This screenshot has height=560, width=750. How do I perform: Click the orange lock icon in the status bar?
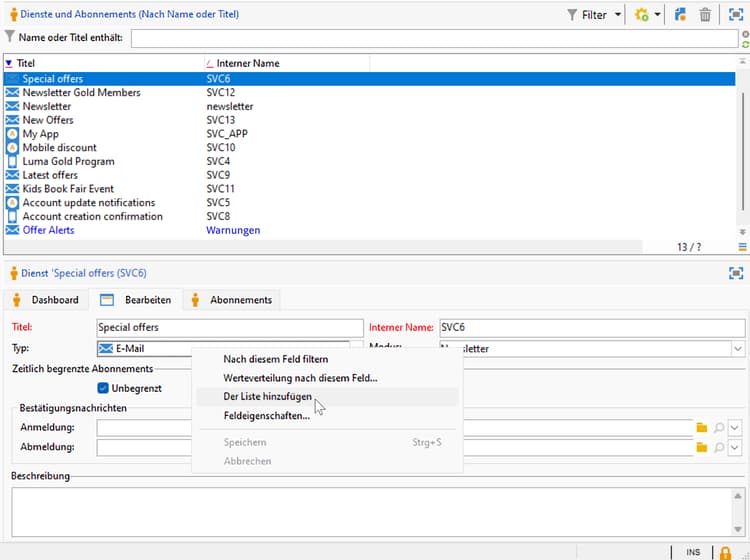[x=726, y=552]
